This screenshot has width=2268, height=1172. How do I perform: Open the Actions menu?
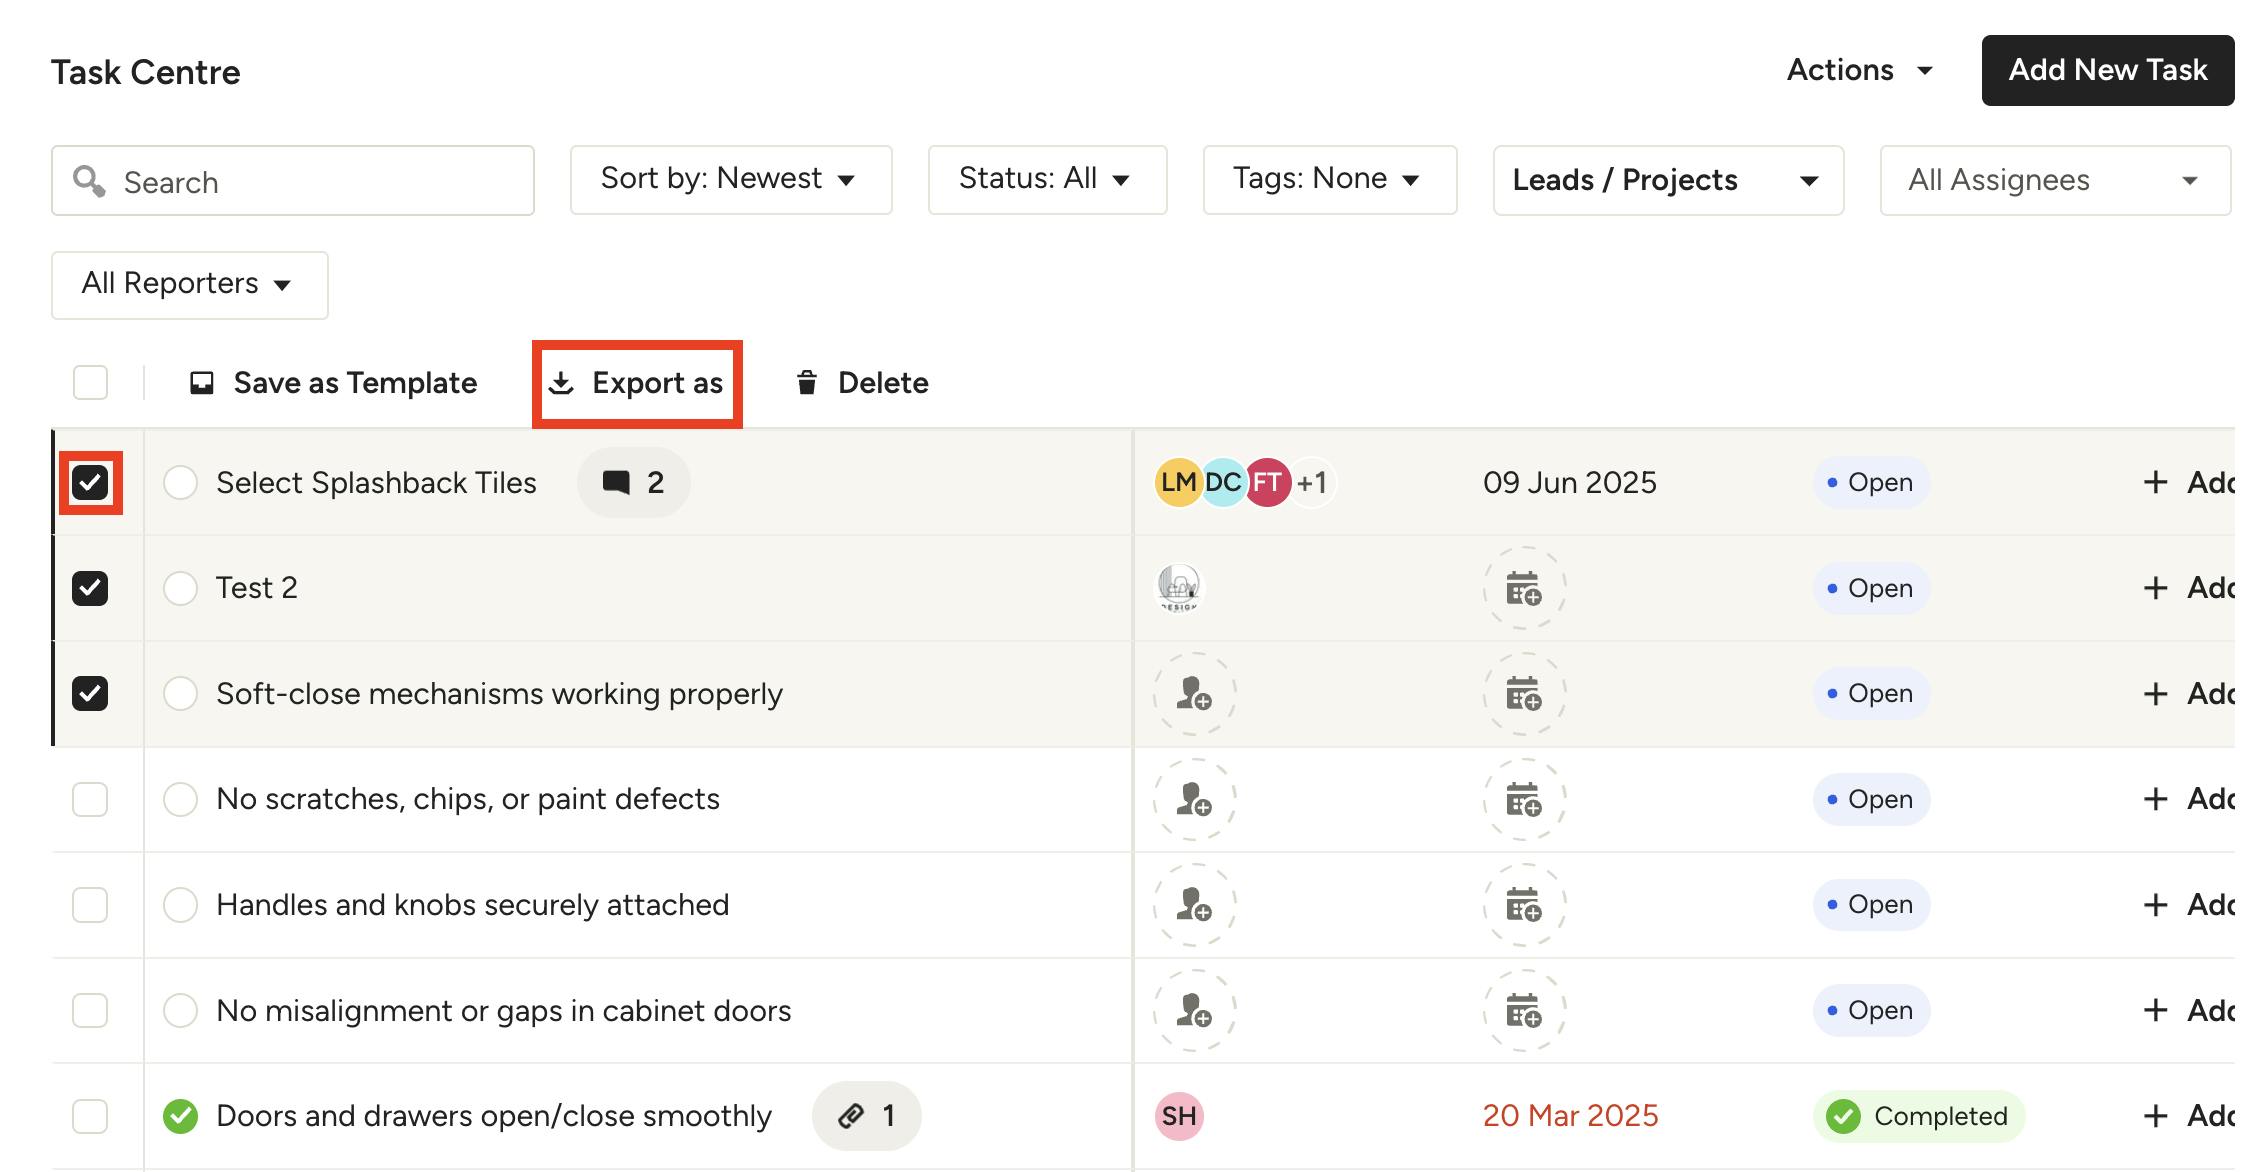(x=1859, y=70)
